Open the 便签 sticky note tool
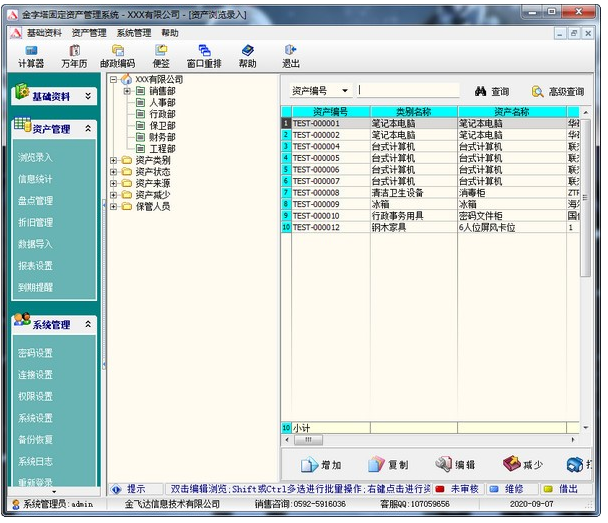 [x=161, y=56]
